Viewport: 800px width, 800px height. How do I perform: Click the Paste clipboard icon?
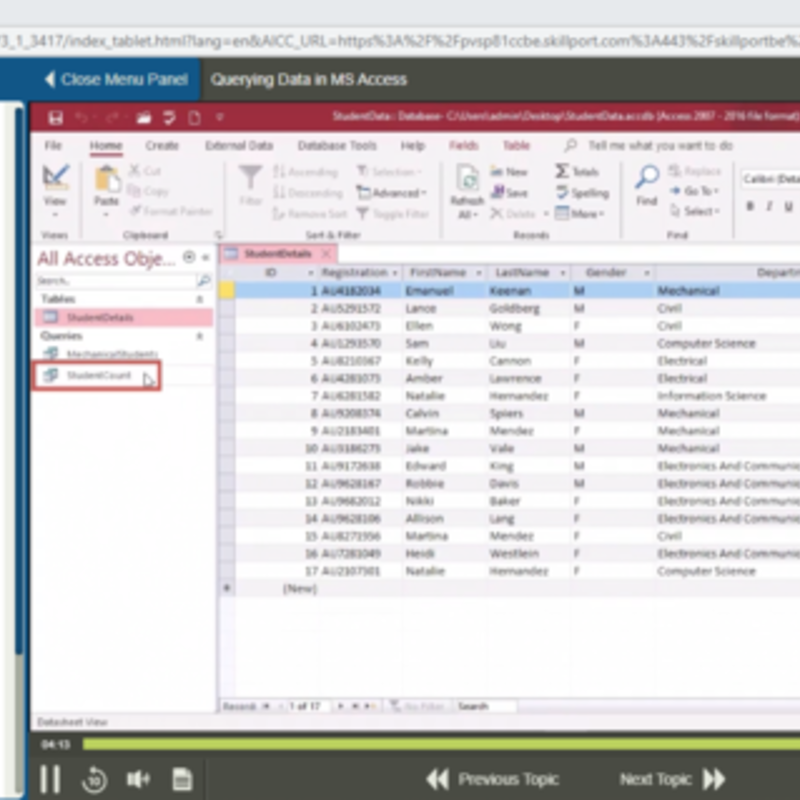(107, 180)
